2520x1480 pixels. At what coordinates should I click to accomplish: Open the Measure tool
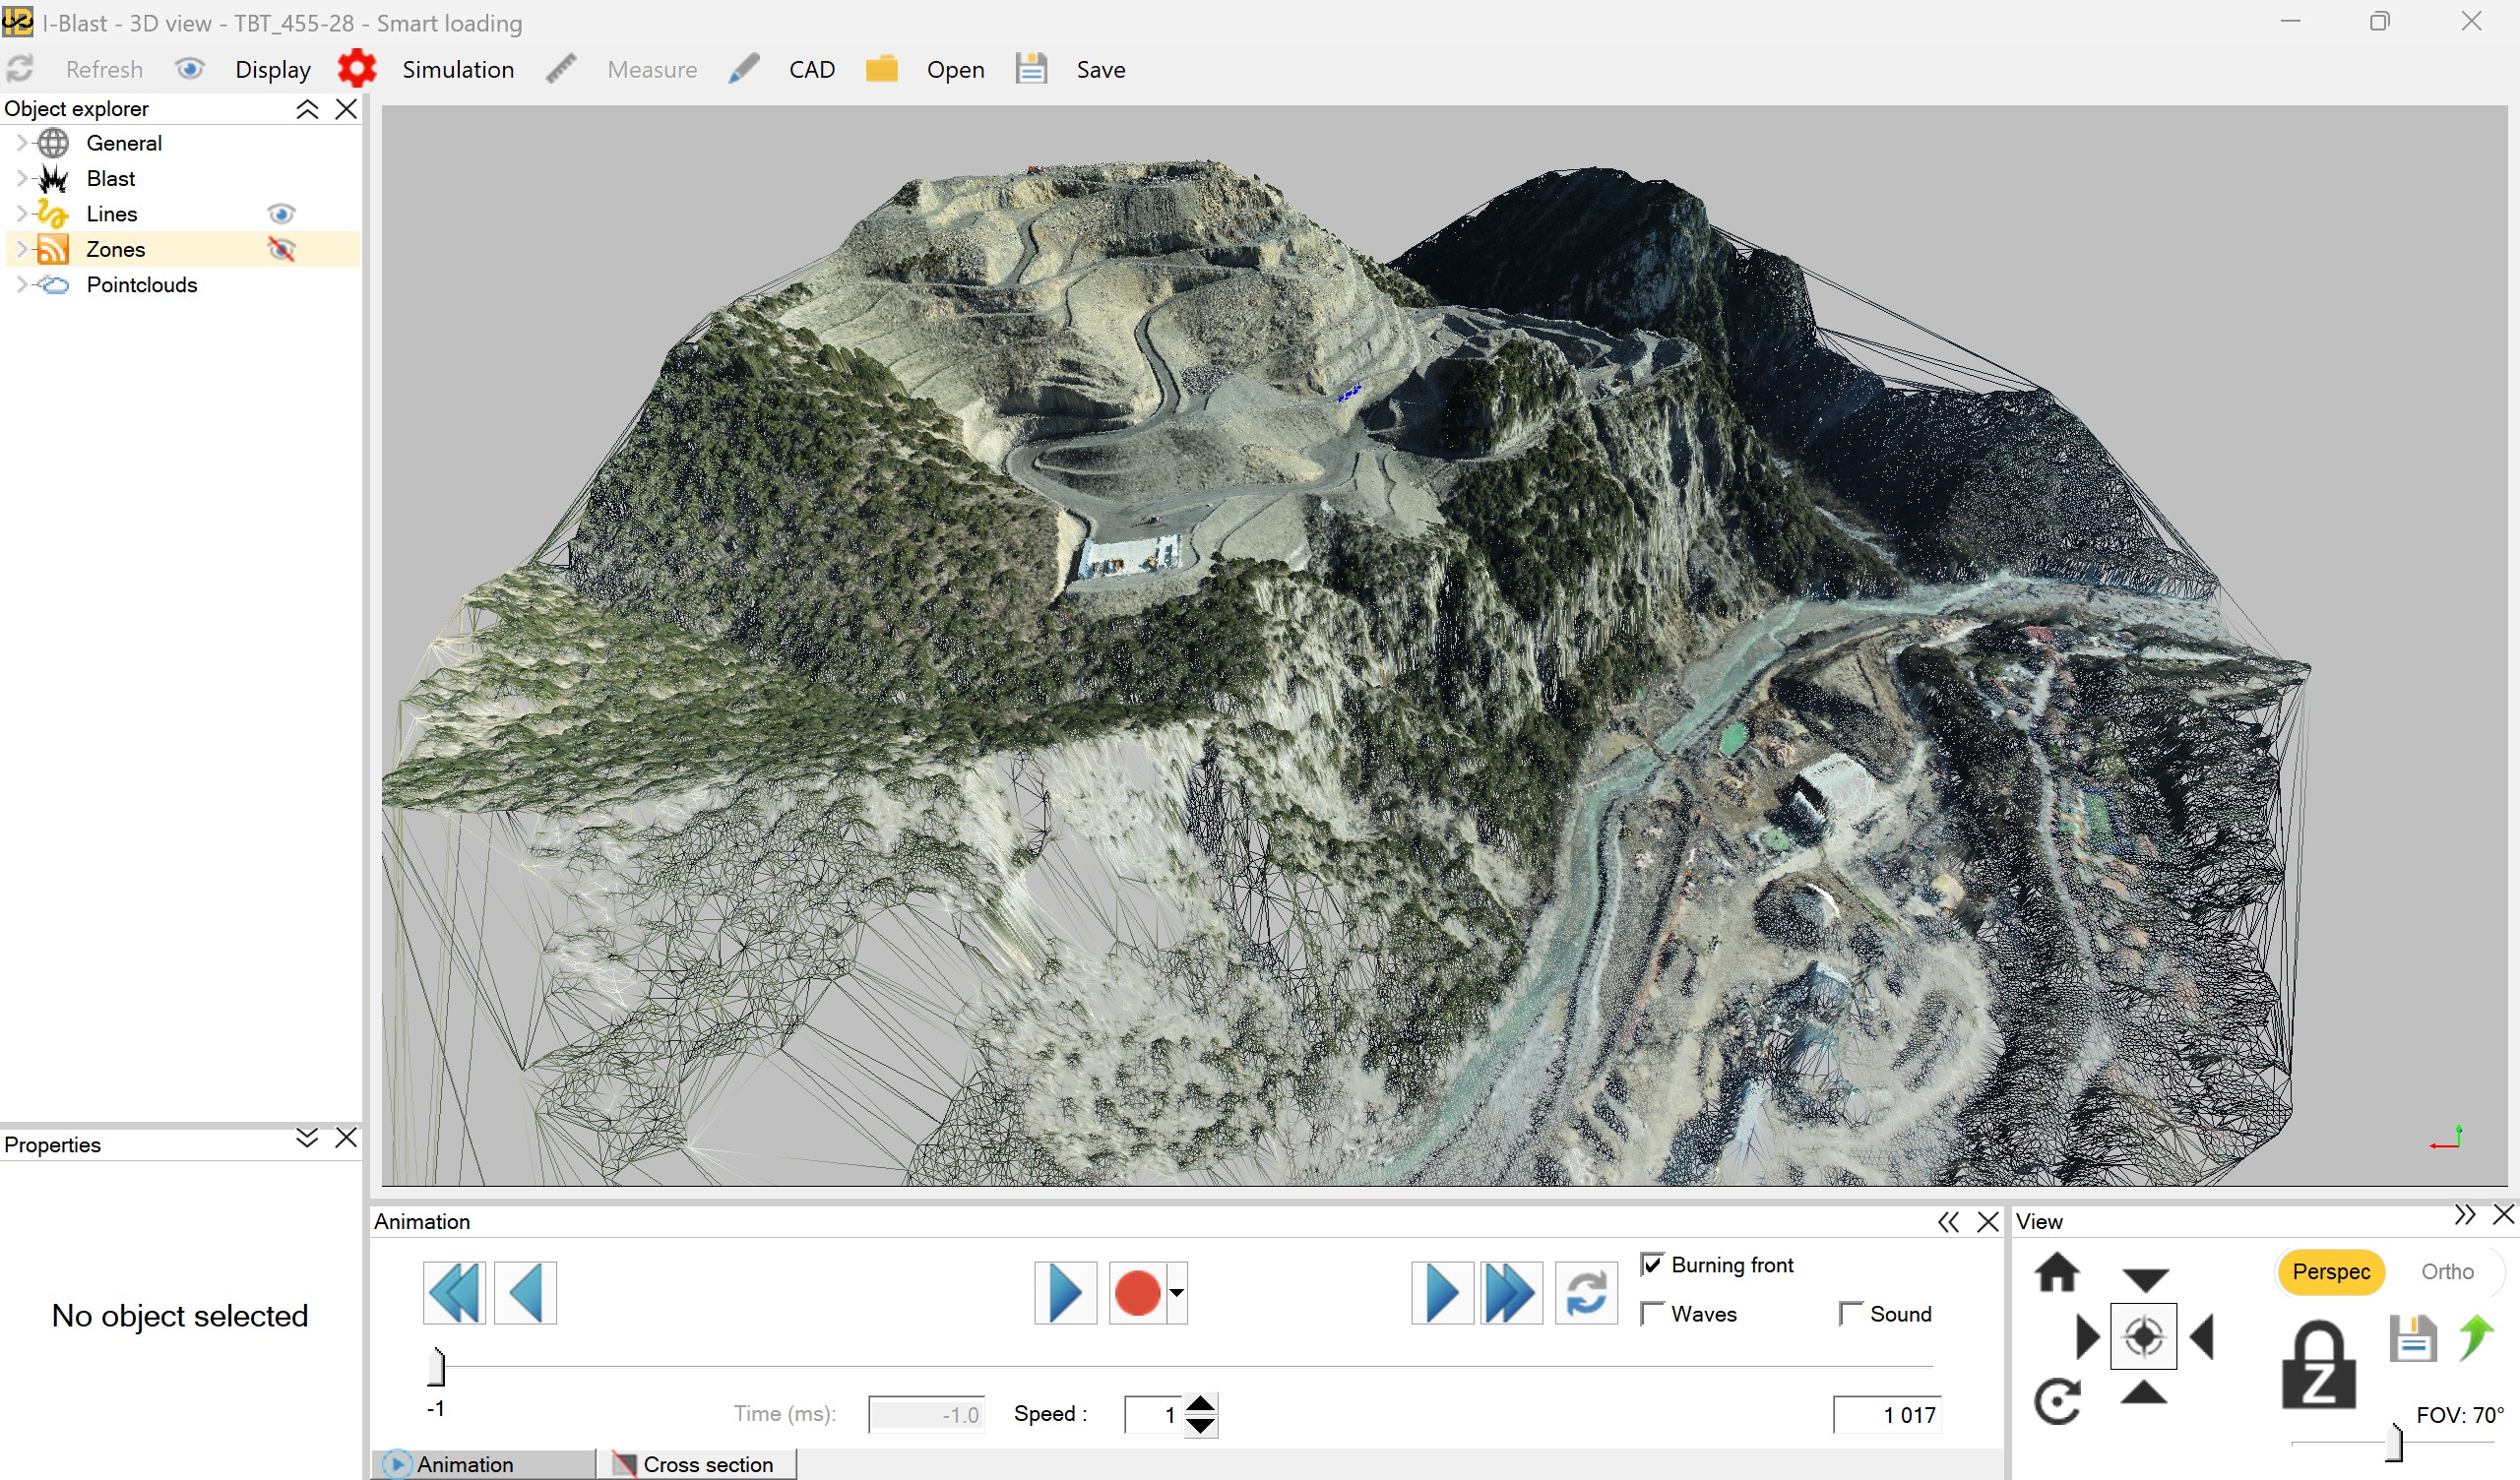pyautogui.click(x=651, y=69)
